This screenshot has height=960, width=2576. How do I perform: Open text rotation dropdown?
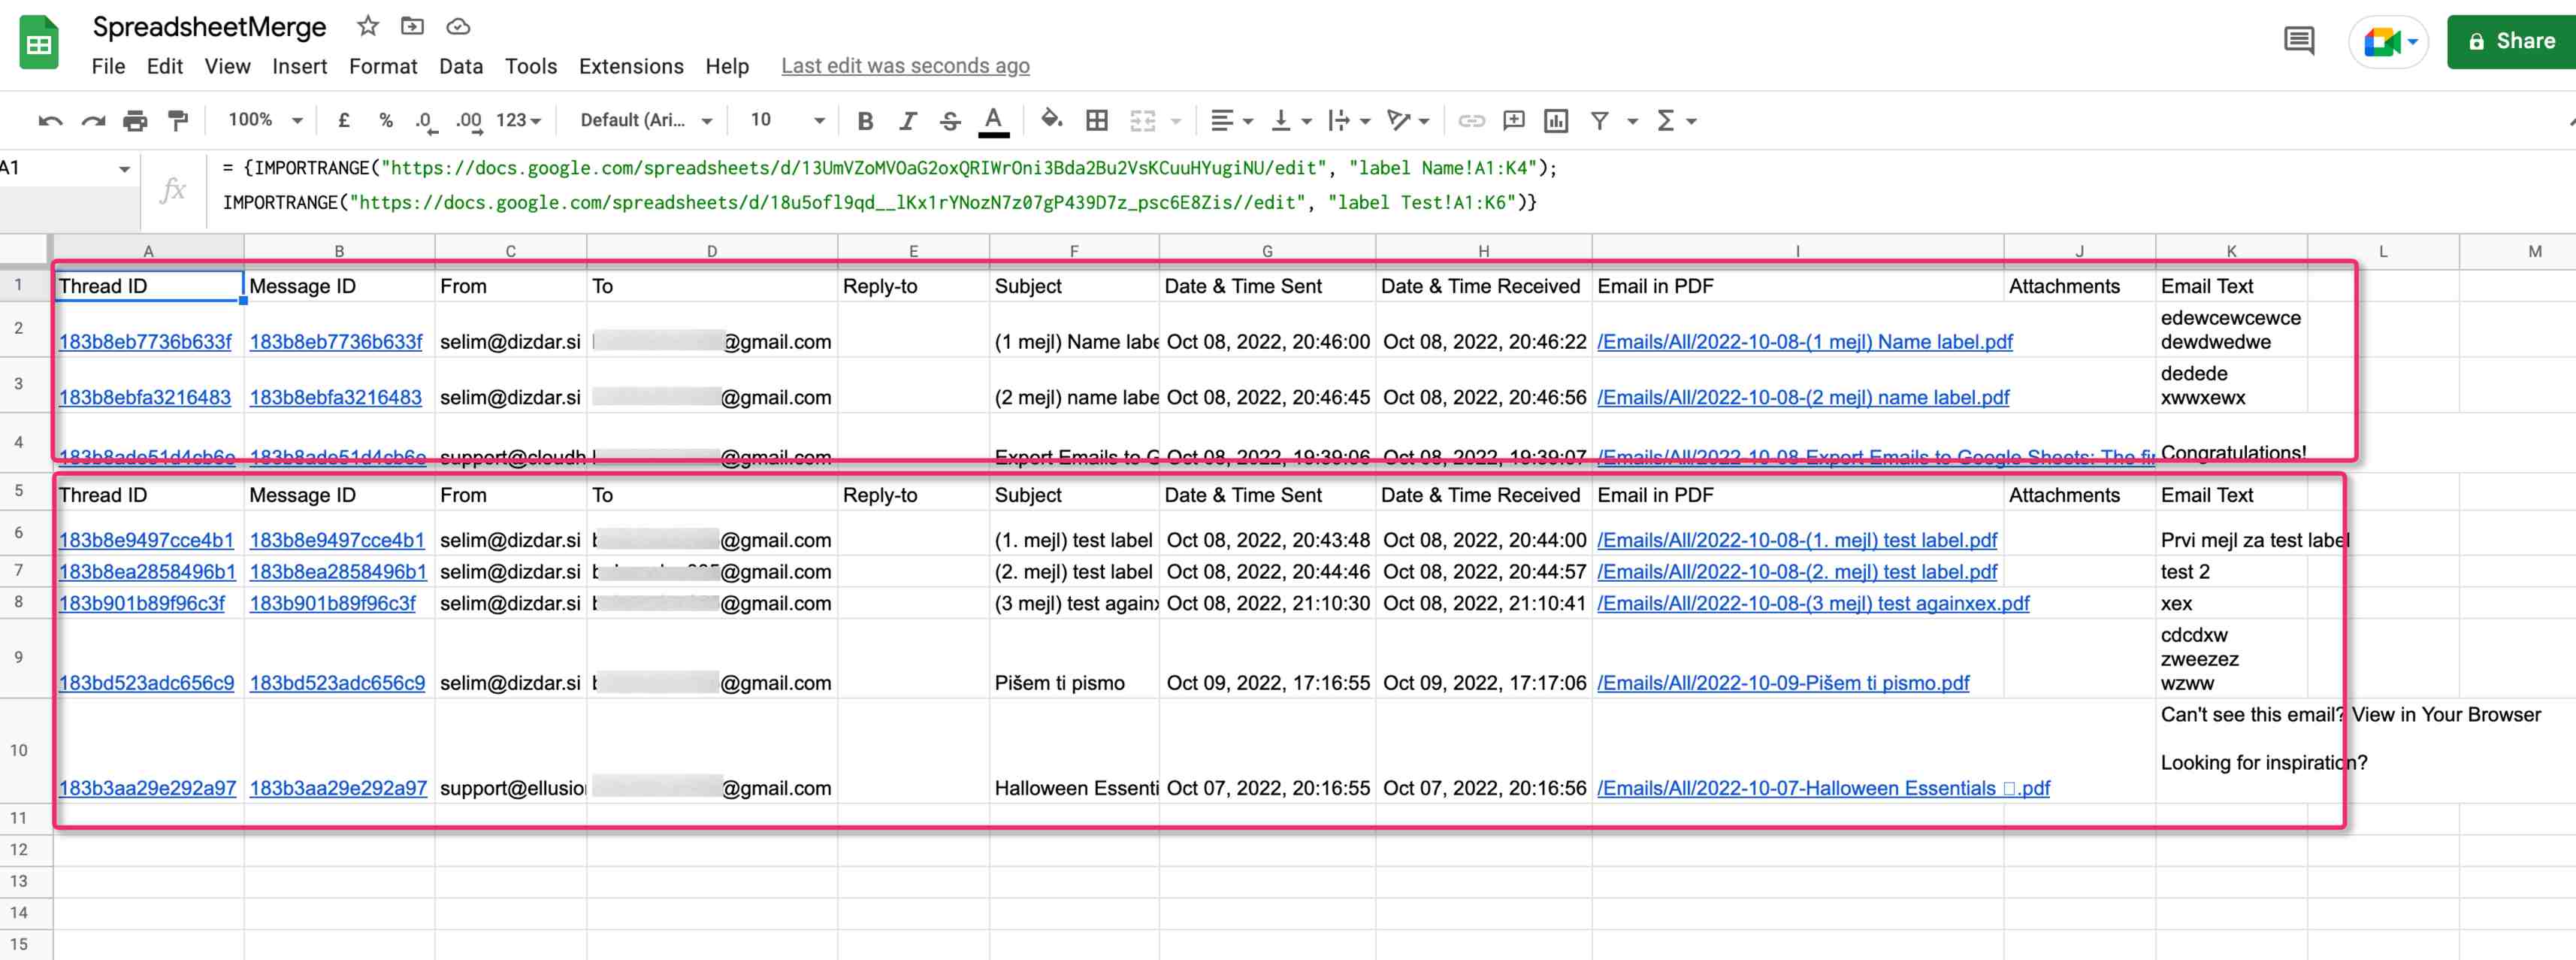[1408, 121]
